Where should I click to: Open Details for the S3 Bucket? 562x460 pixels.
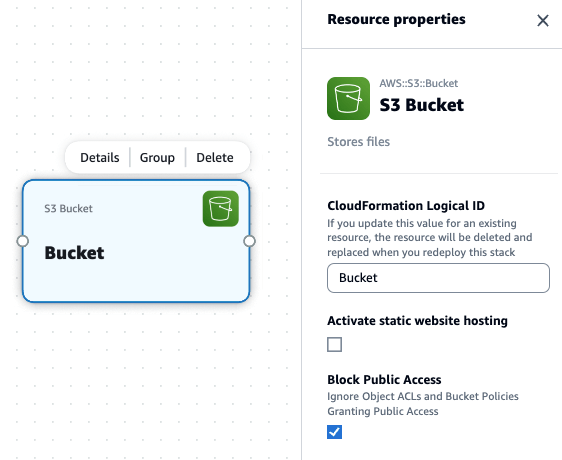click(x=100, y=157)
